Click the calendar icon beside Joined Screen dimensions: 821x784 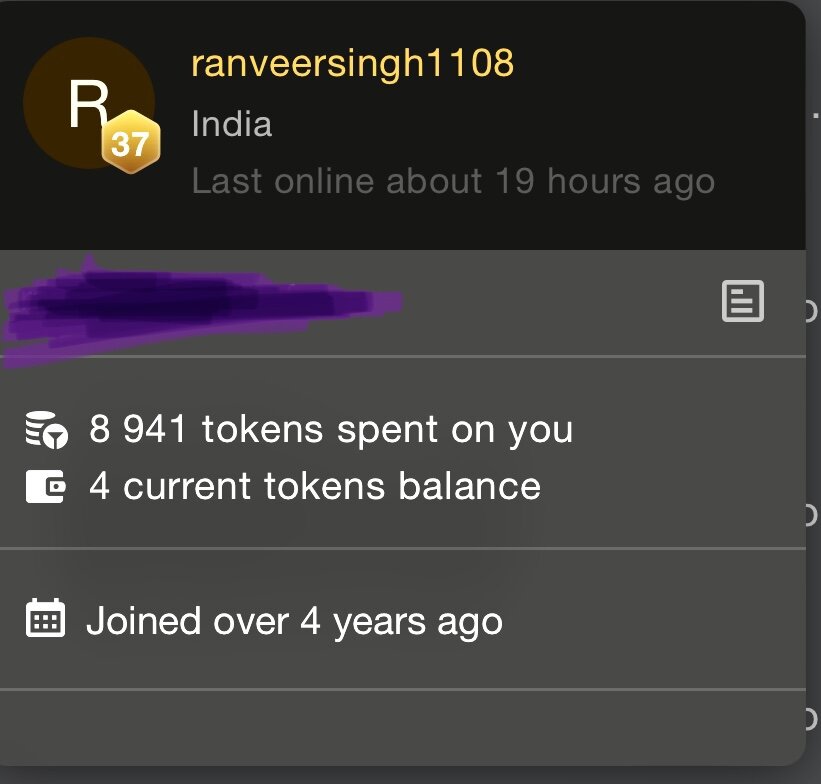pyautogui.click(x=46, y=617)
